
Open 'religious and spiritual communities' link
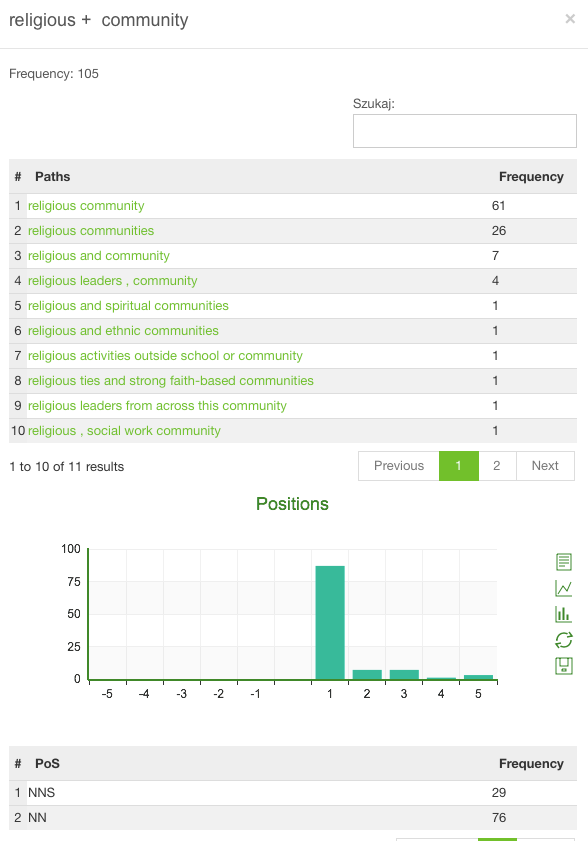[x=128, y=306]
